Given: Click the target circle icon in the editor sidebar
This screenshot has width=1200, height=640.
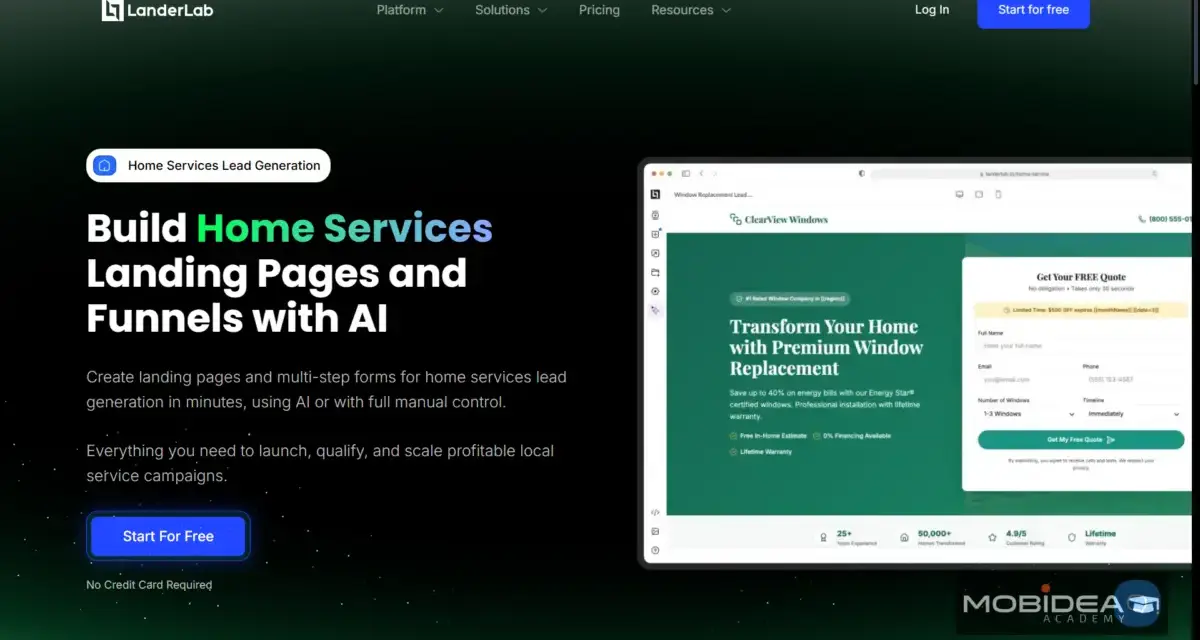Looking at the screenshot, I should tap(655, 291).
